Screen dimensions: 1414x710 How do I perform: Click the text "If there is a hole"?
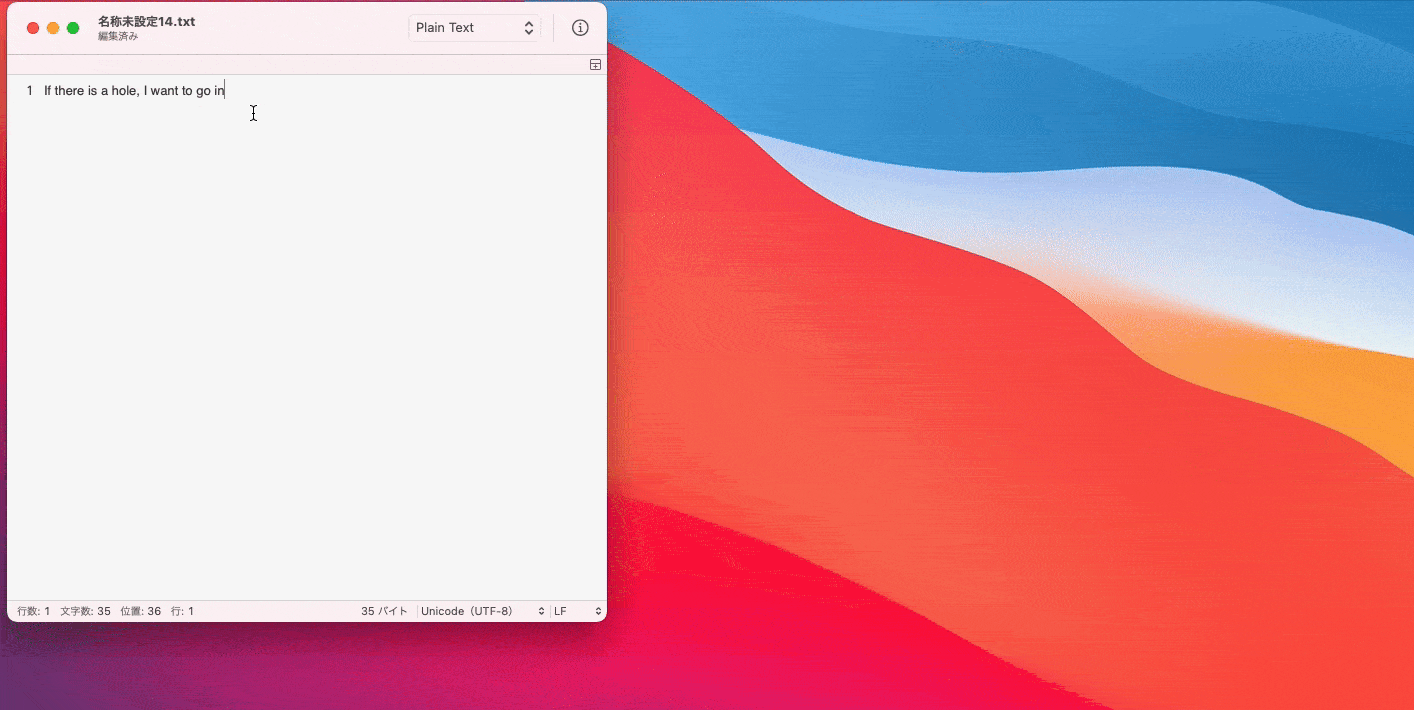[90, 91]
